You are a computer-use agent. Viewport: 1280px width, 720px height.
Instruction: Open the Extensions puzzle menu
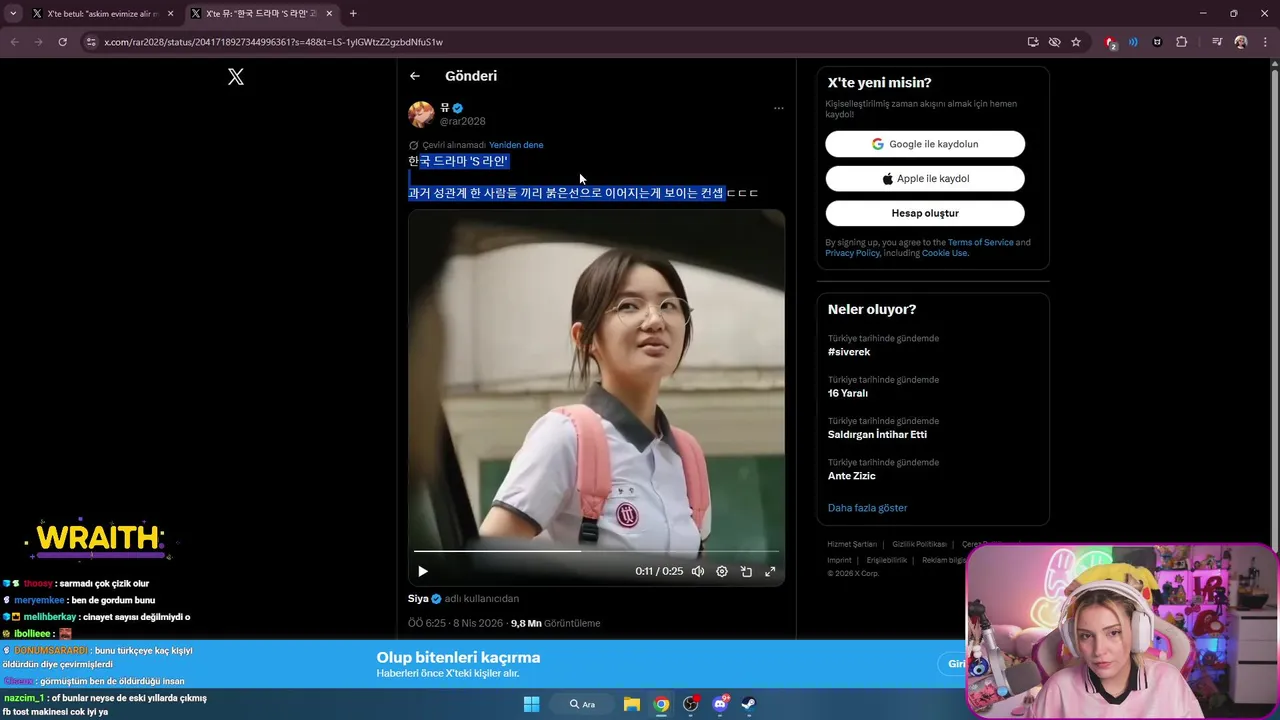[x=1182, y=42]
